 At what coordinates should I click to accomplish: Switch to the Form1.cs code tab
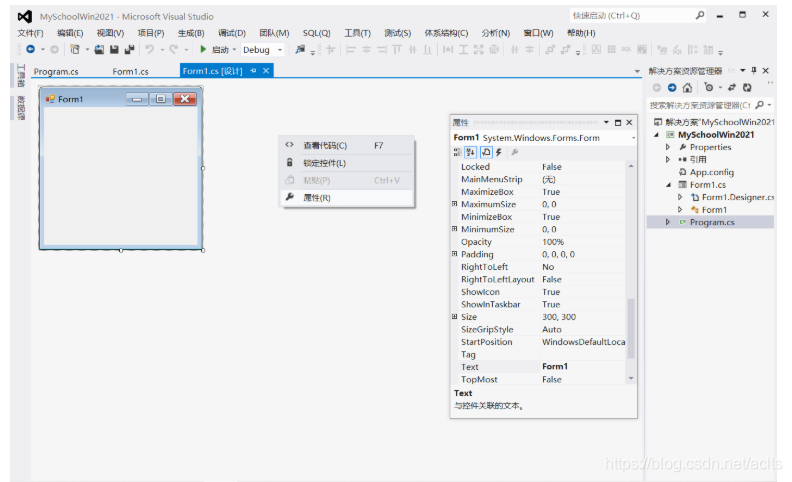pyautogui.click(x=130, y=71)
